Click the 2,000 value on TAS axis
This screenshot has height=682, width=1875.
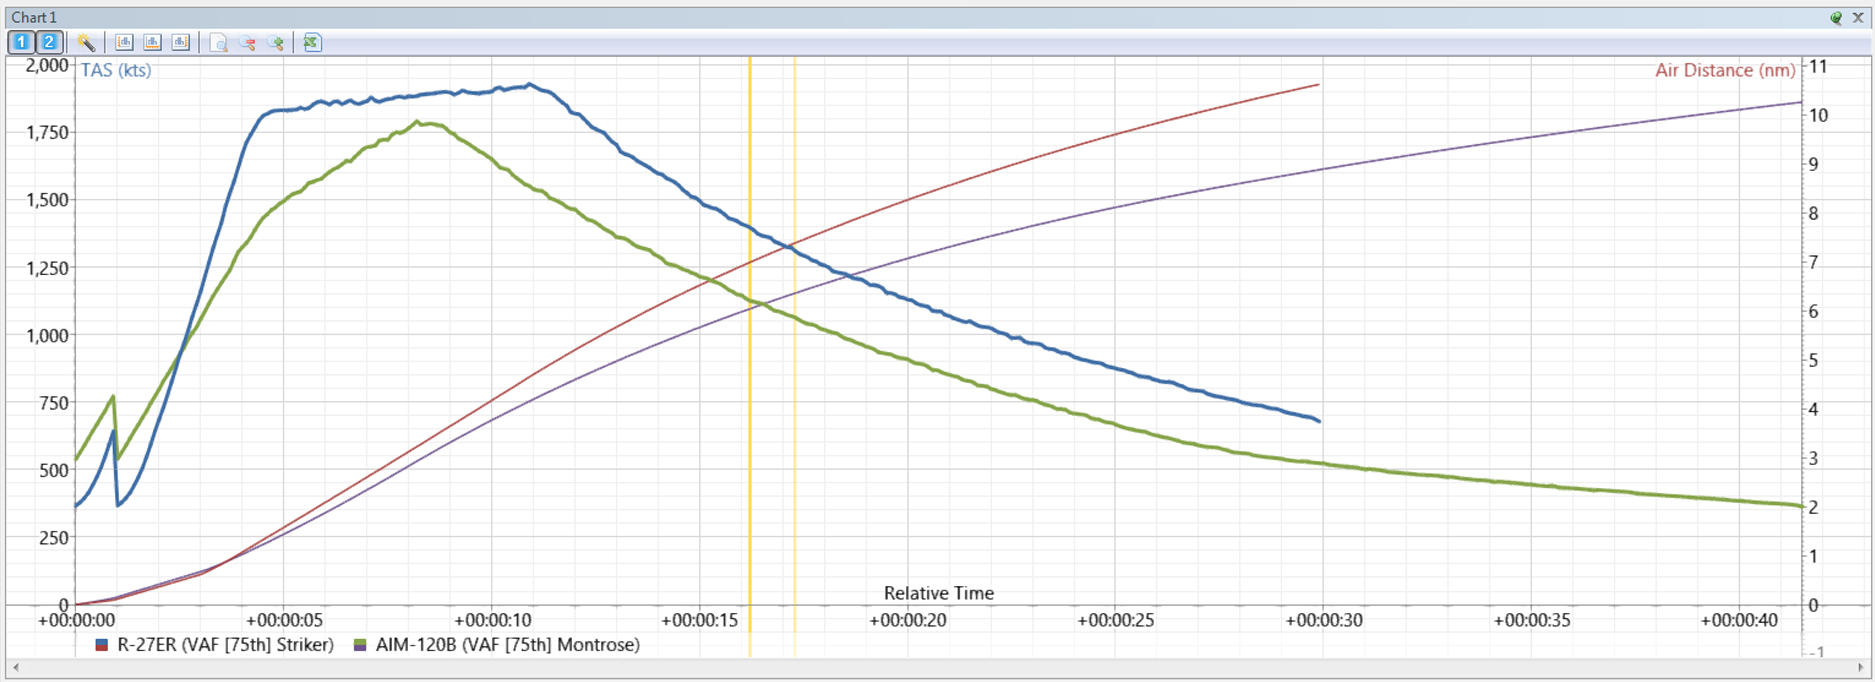tap(48, 65)
